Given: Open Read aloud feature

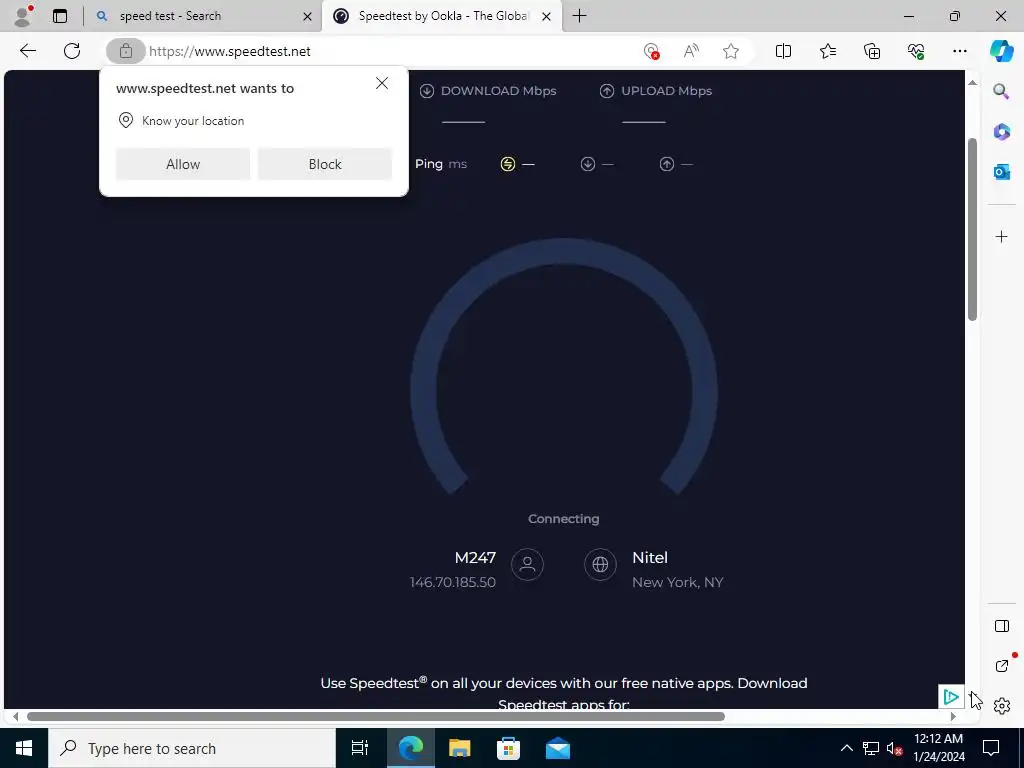Looking at the screenshot, I should click(691, 51).
